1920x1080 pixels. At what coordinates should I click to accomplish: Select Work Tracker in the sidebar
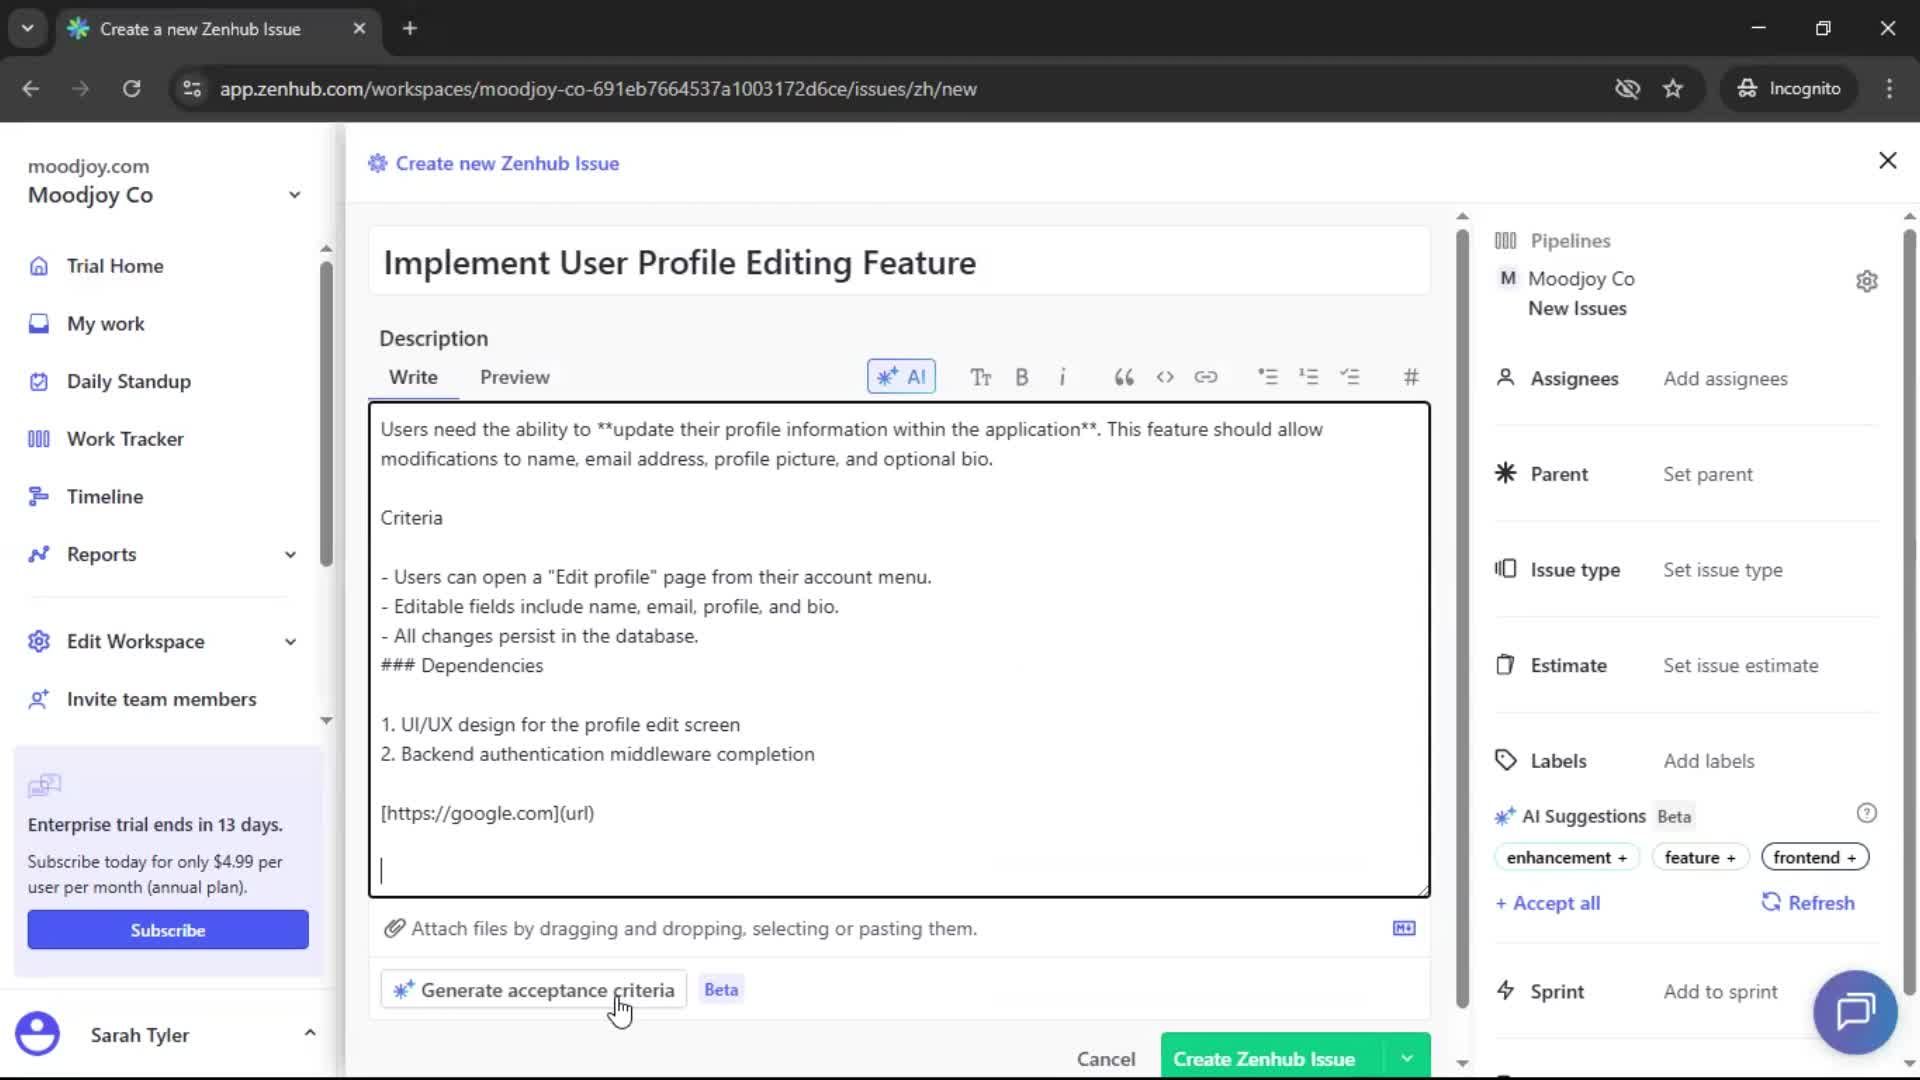[x=125, y=438]
